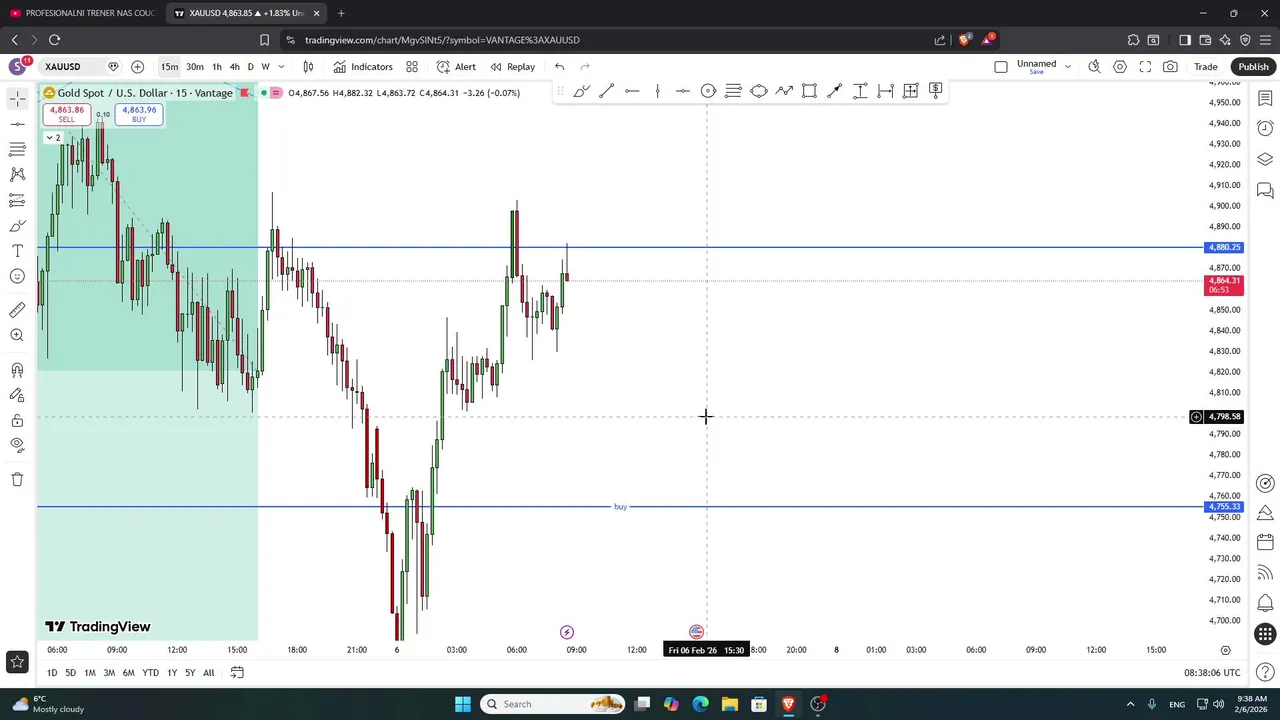1280x720 pixels.
Task: Open the Indicators dialog
Action: point(363,67)
